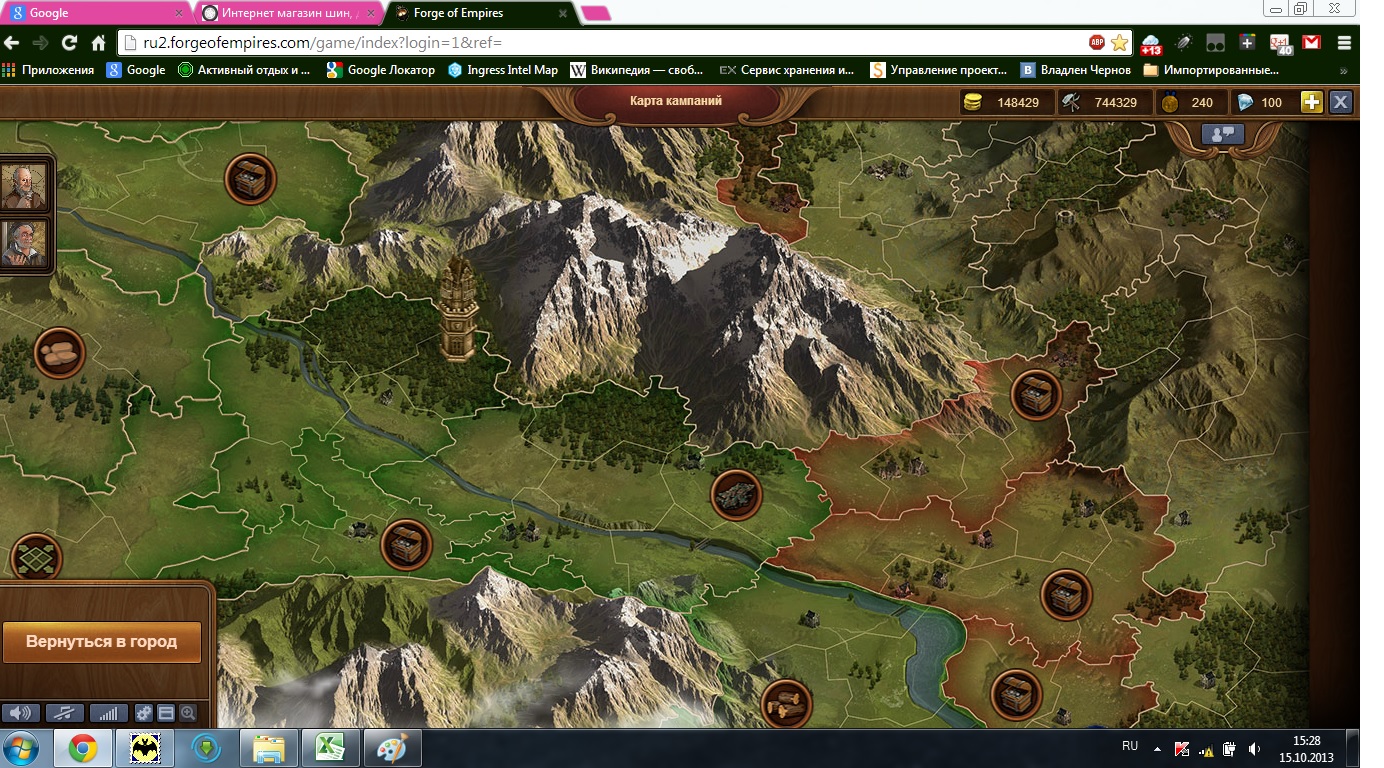This screenshot has width=1384, height=768.
Task: Expand the Импортированные bookmarks folder
Action: (x=1210, y=70)
